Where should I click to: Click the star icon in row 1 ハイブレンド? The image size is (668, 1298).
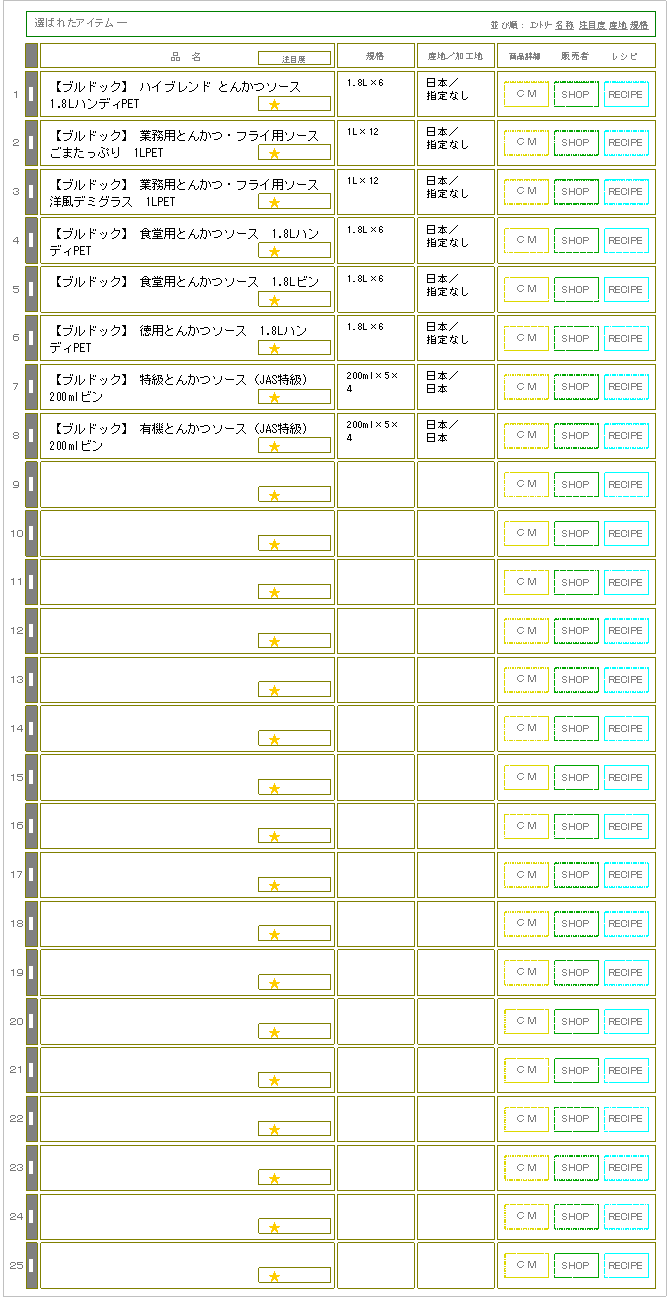pos(274,104)
